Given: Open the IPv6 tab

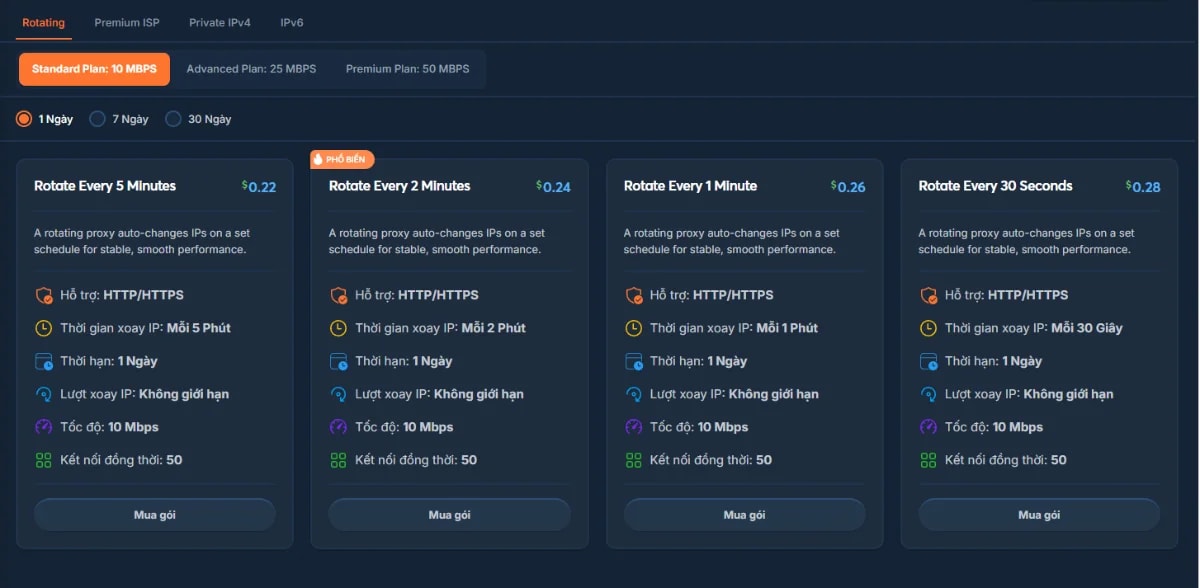Looking at the screenshot, I should (291, 21).
